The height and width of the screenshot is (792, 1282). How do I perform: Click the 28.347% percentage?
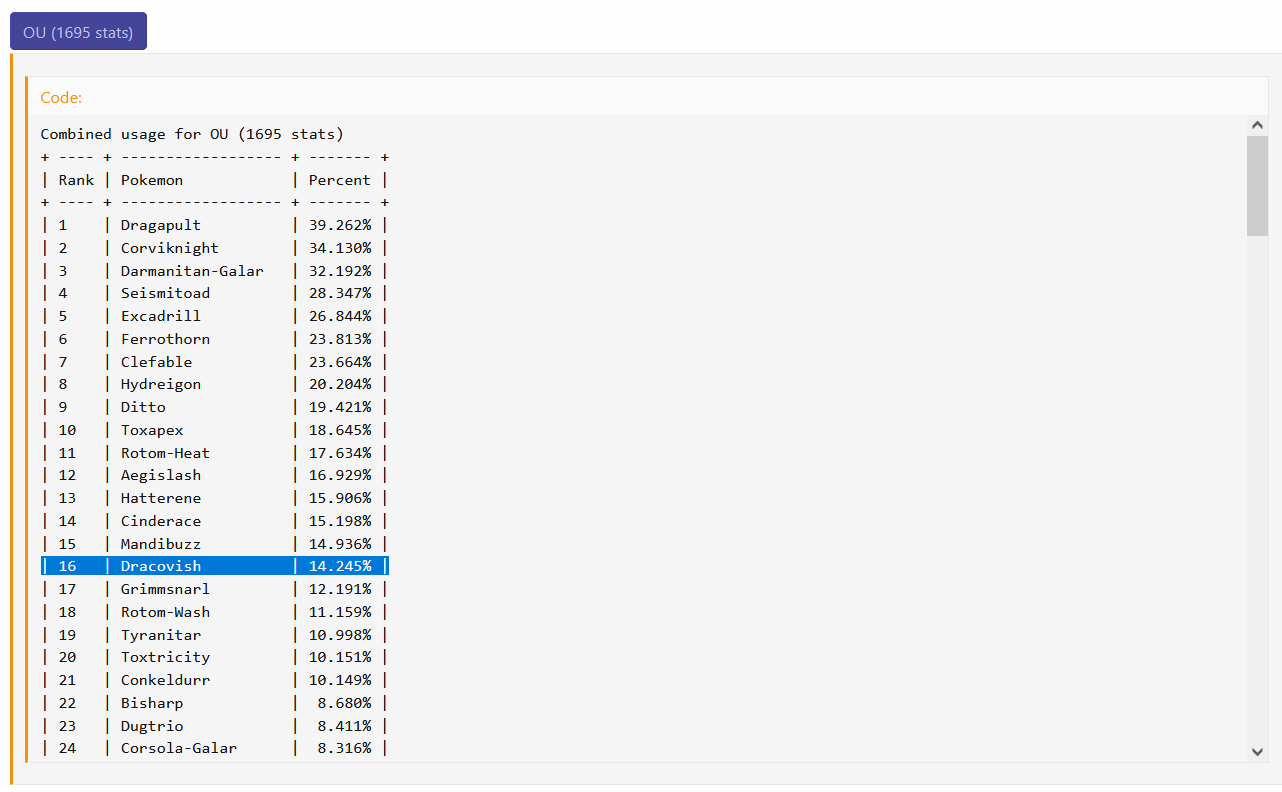340,293
